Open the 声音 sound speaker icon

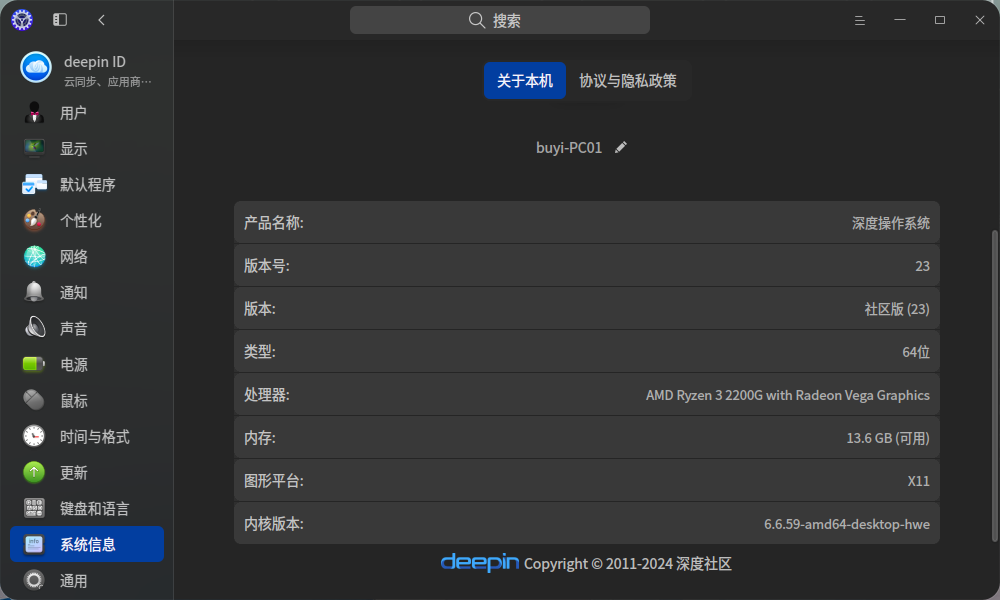[34, 328]
